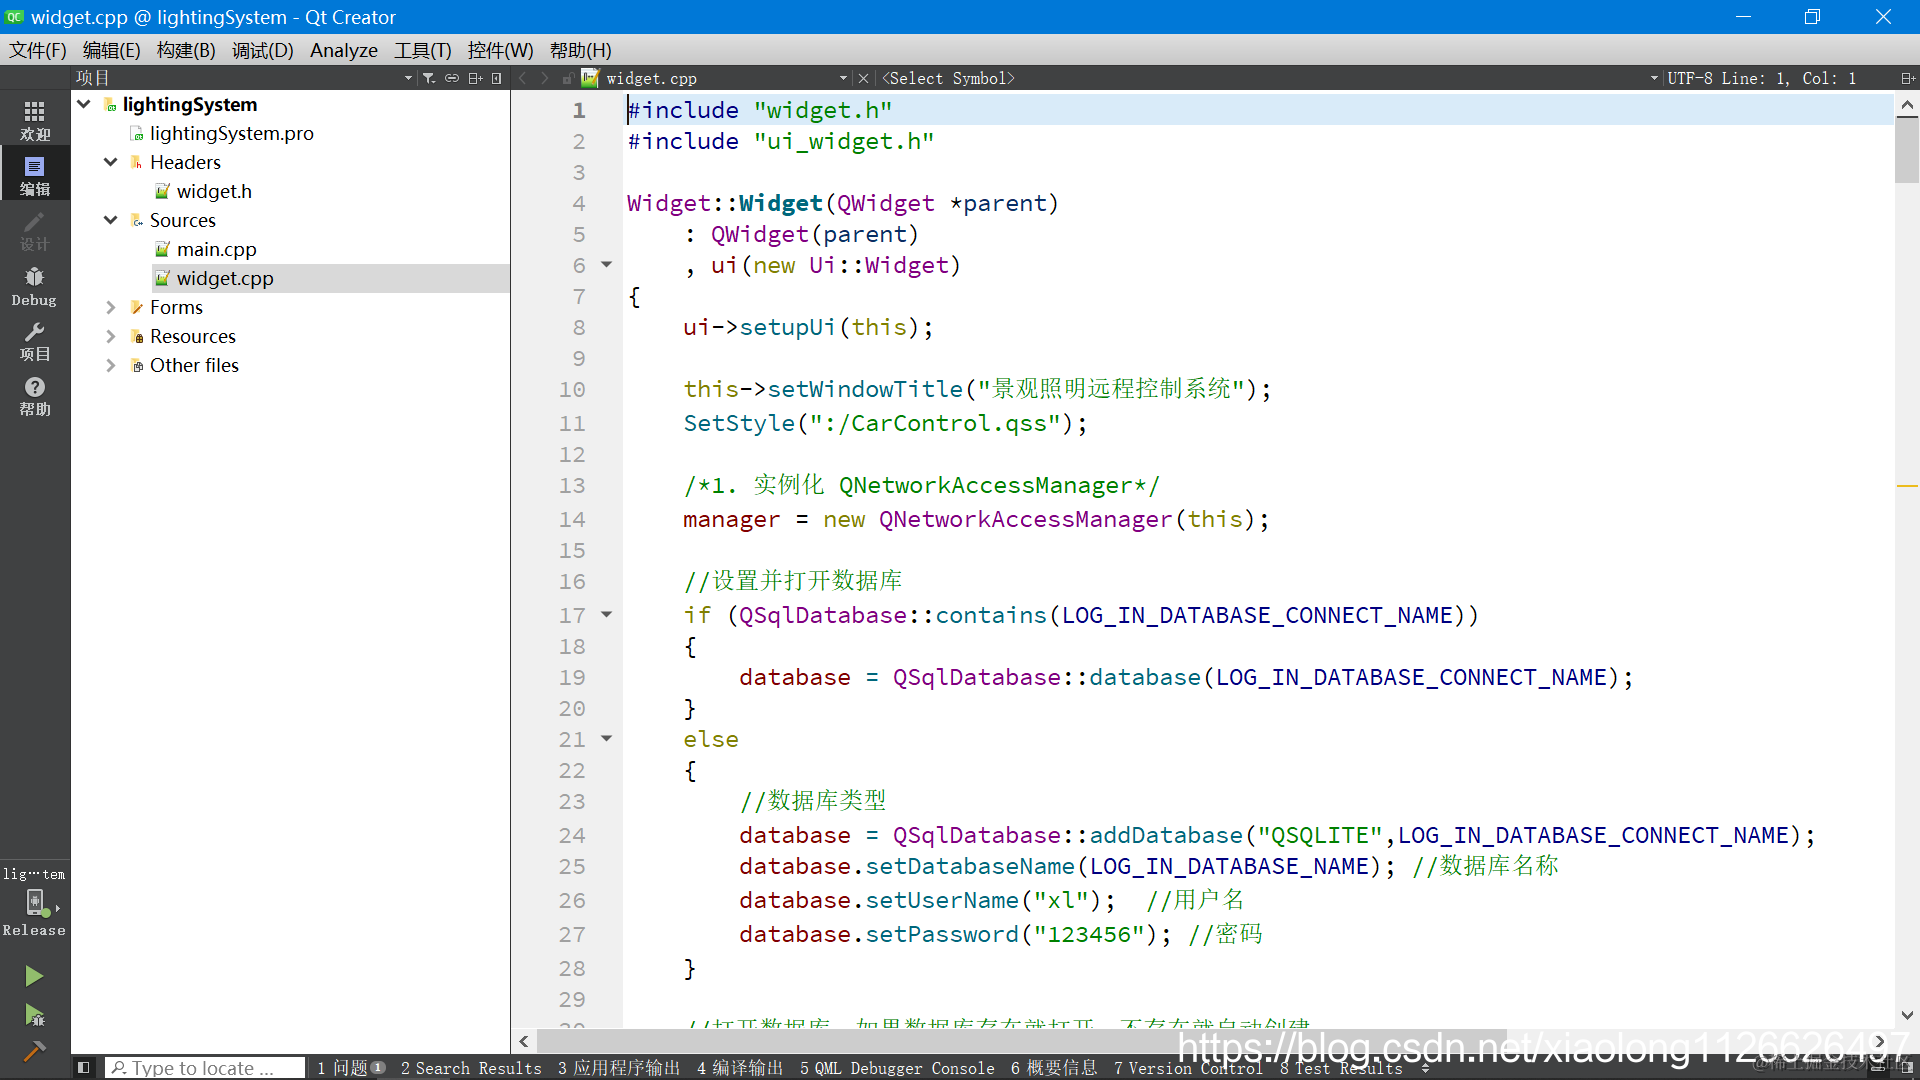Toggle file write-lock icon beside widget.cpp
The width and height of the screenshot is (1920, 1080).
click(x=567, y=78)
